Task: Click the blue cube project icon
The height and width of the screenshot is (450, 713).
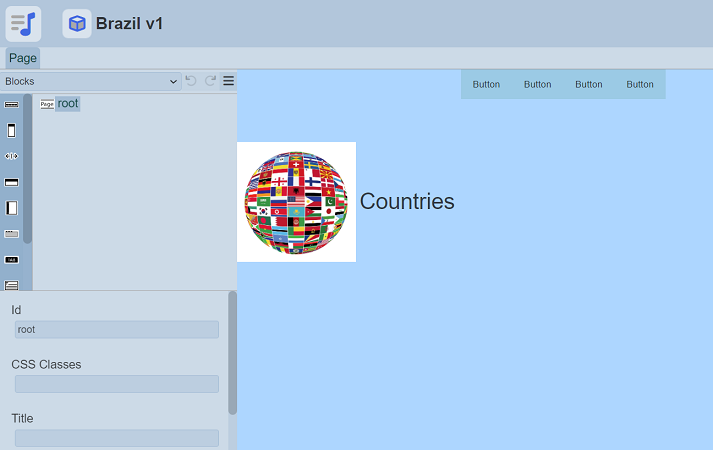Action: [77, 23]
